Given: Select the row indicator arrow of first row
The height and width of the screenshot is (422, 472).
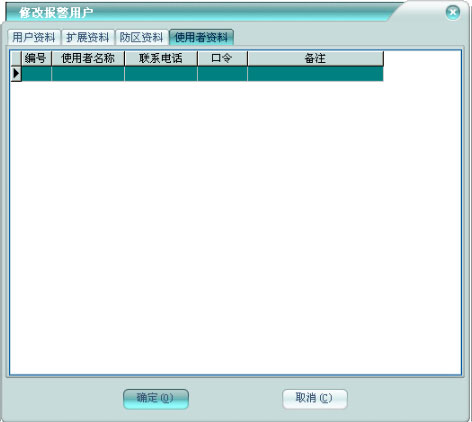Looking at the screenshot, I should tap(16, 74).
